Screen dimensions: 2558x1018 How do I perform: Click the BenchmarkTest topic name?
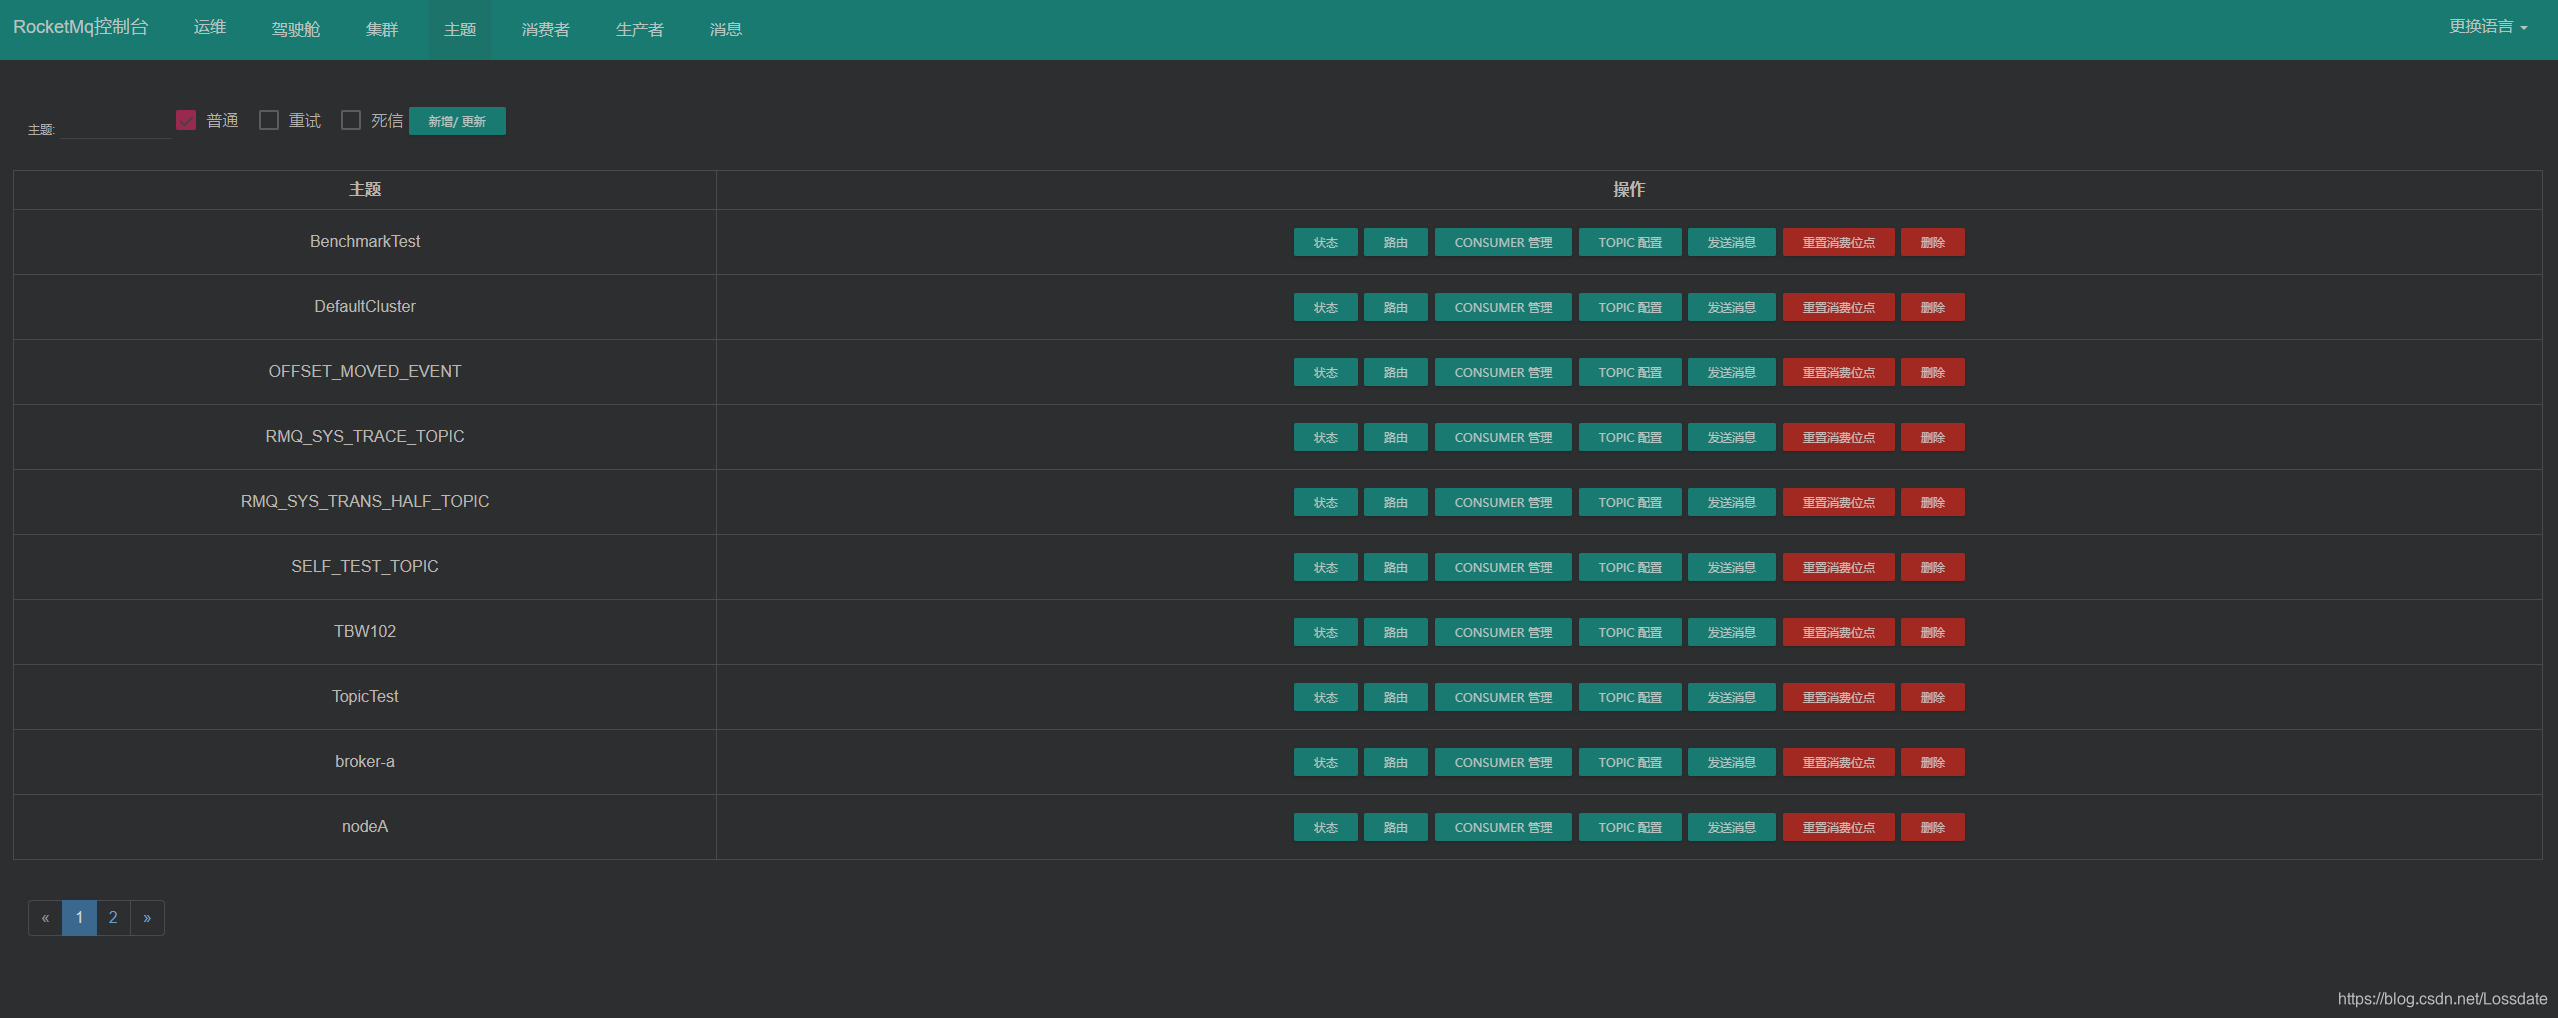[365, 241]
